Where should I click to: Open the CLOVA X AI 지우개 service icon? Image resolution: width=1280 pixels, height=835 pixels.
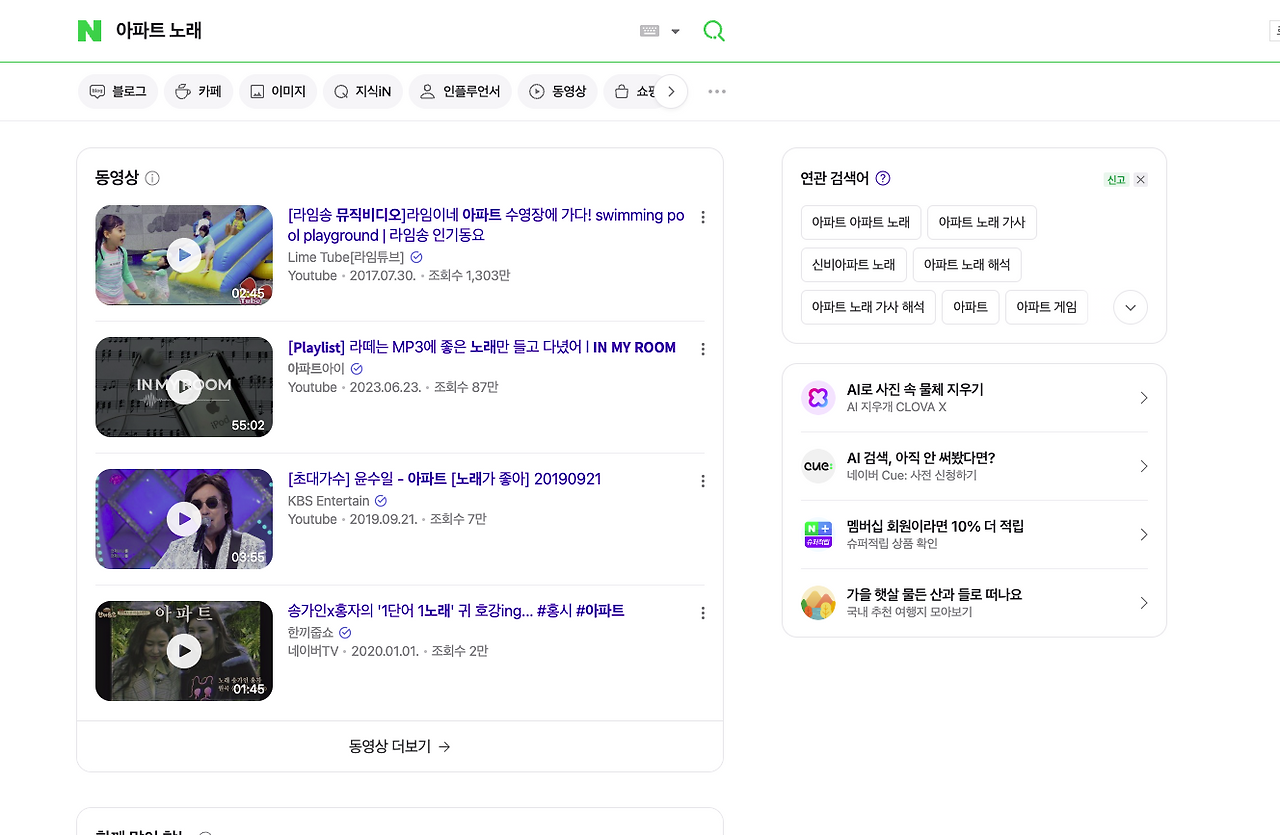coord(818,397)
